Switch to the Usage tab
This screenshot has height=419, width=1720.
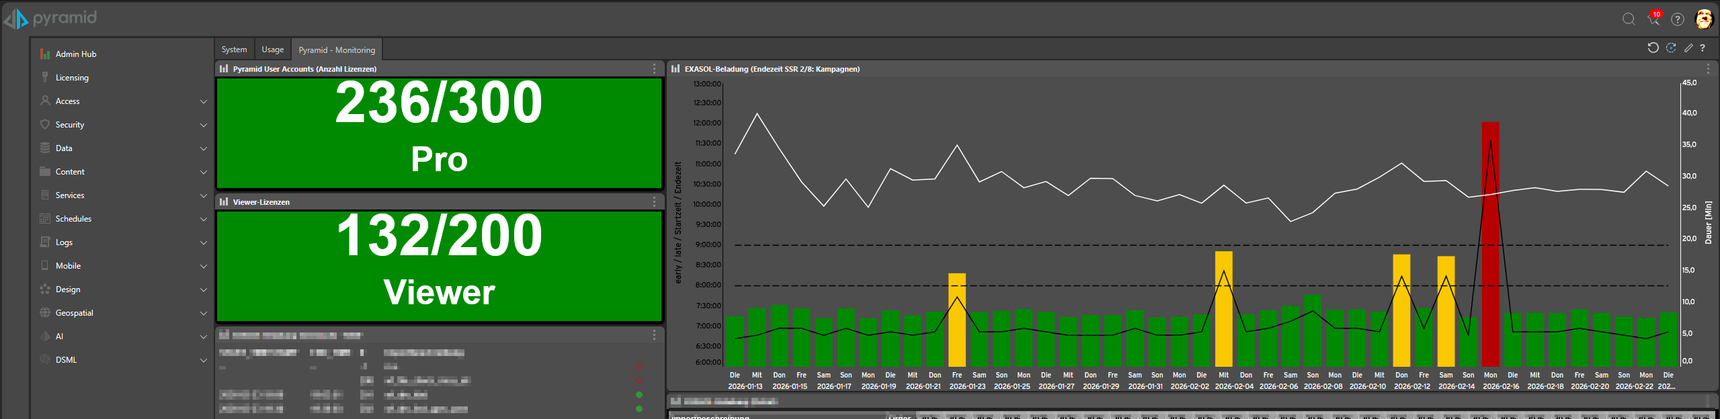(x=272, y=50)
